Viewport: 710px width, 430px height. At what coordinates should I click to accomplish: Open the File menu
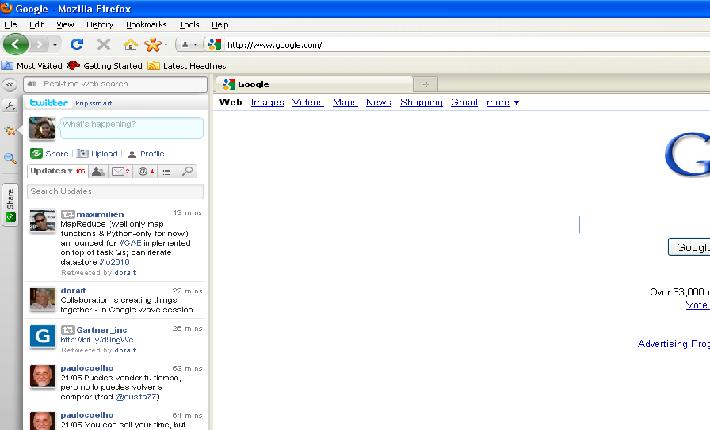(10, 24)
